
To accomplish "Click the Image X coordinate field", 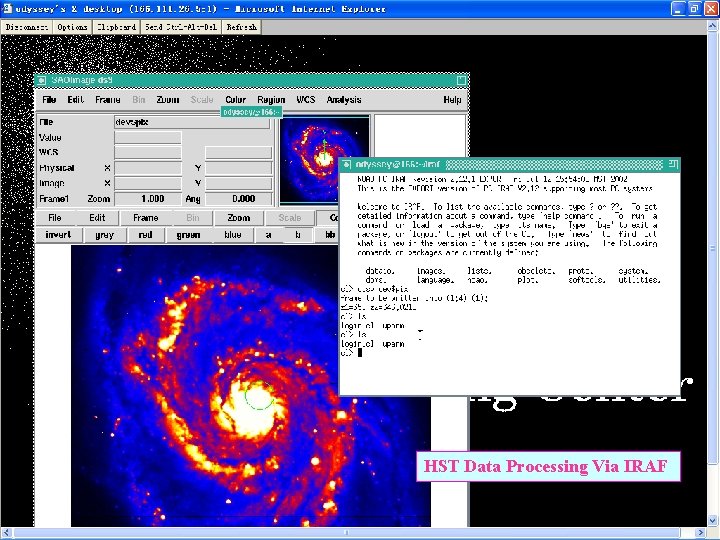I will click(148, 183).
